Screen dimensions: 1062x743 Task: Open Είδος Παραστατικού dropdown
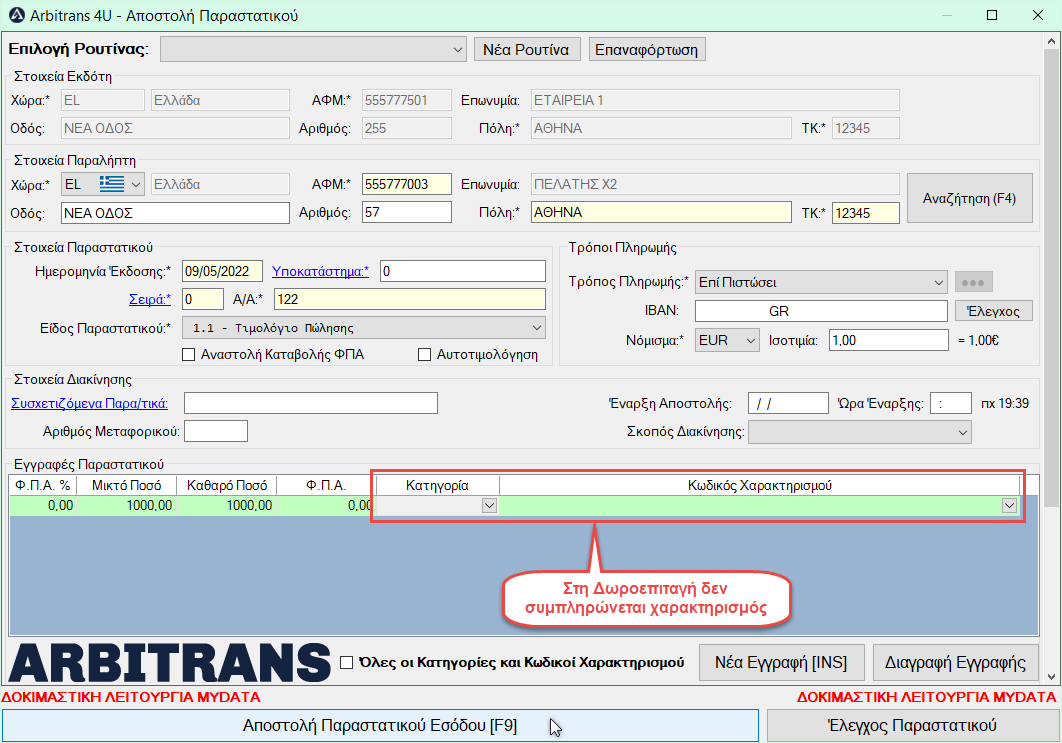pyautogui.click(x=364, y=328)
